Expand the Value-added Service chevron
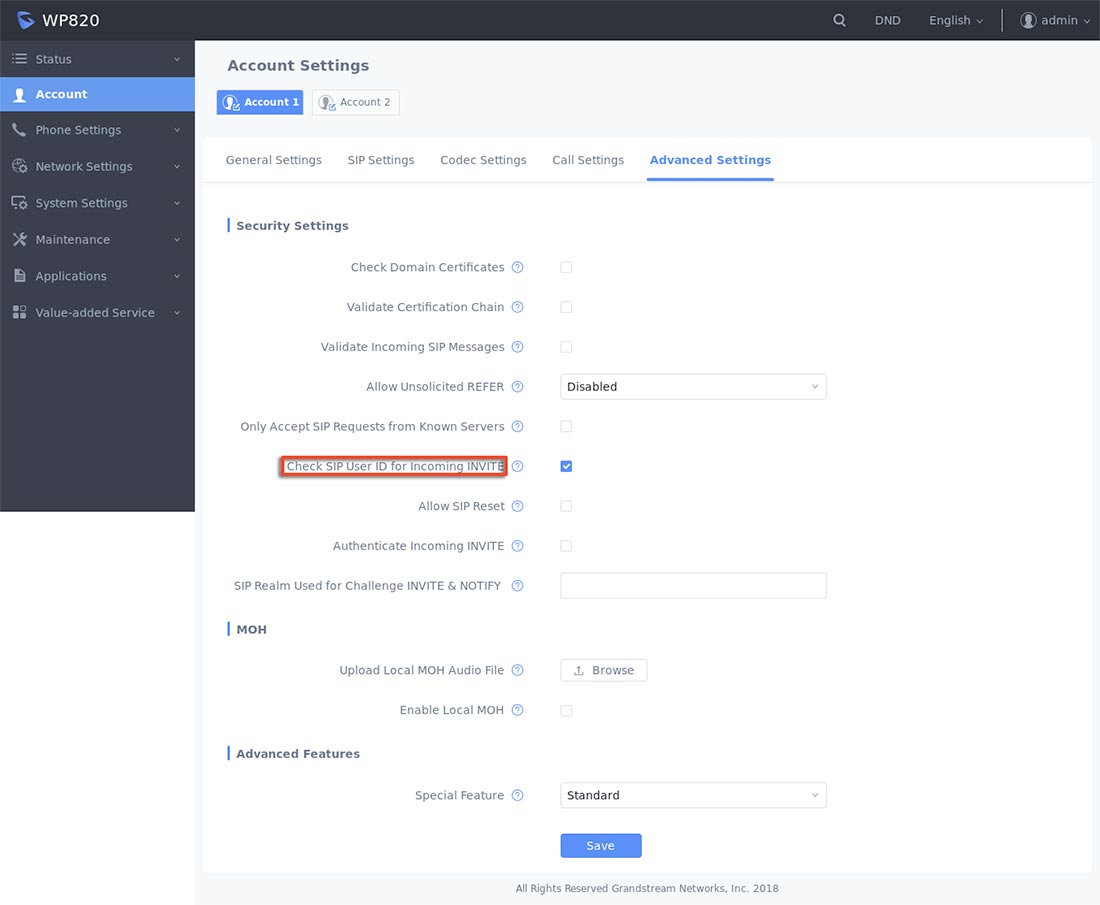The image size is (1100, 905). [177, 313]
